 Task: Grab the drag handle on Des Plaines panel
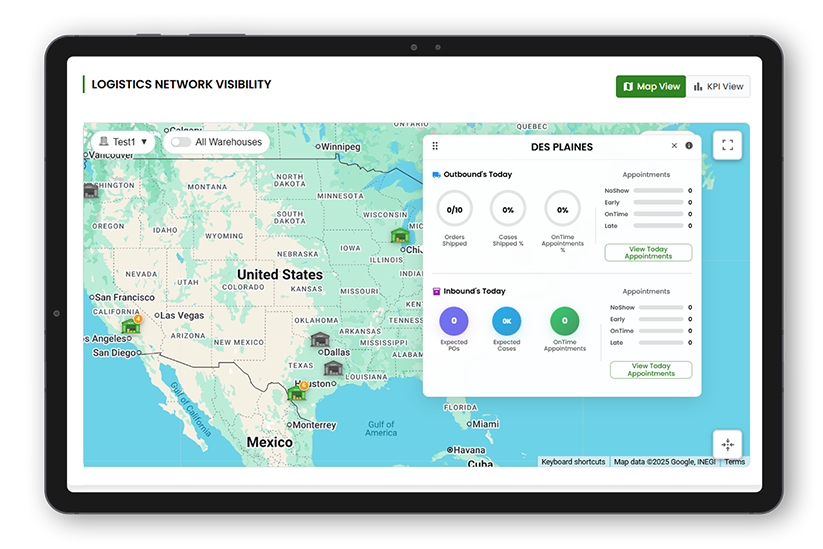coord(435,146)
